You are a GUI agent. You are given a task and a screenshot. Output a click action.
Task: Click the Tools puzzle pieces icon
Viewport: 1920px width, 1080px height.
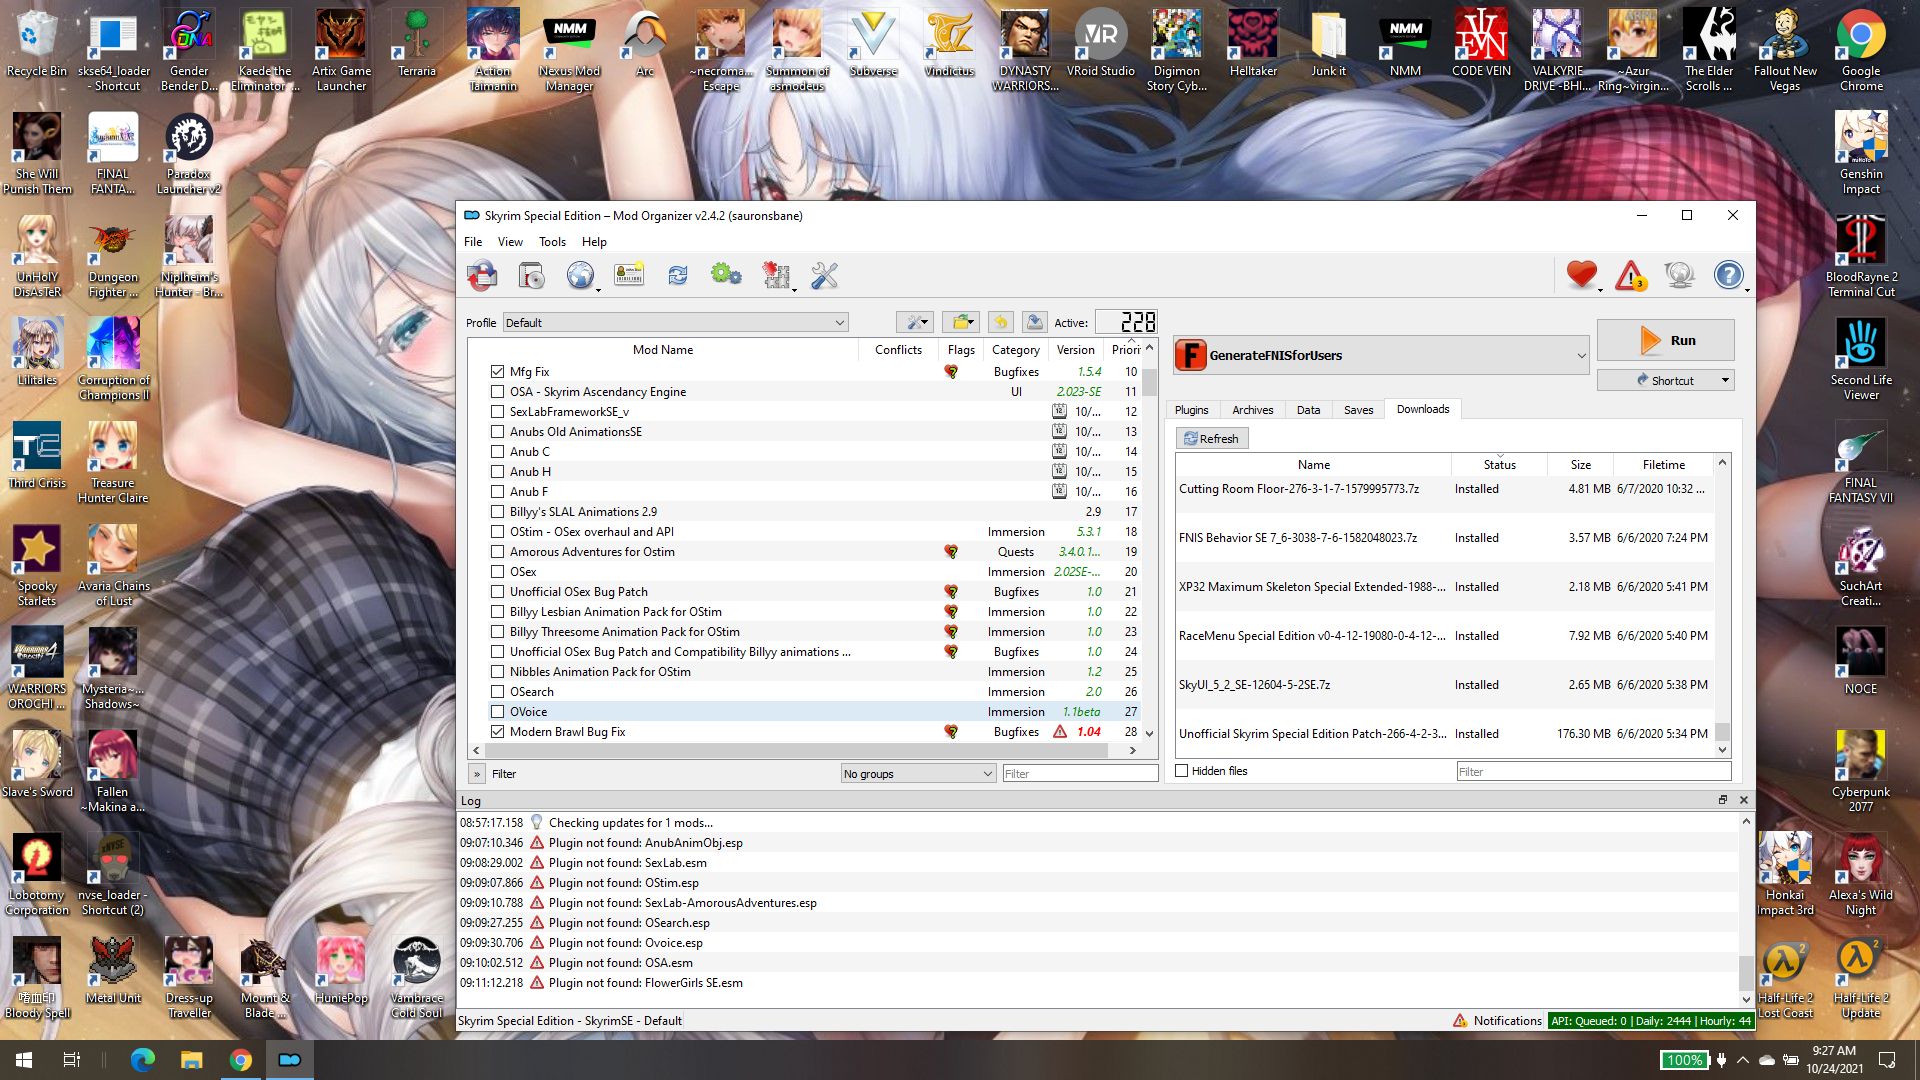[776, 275]
